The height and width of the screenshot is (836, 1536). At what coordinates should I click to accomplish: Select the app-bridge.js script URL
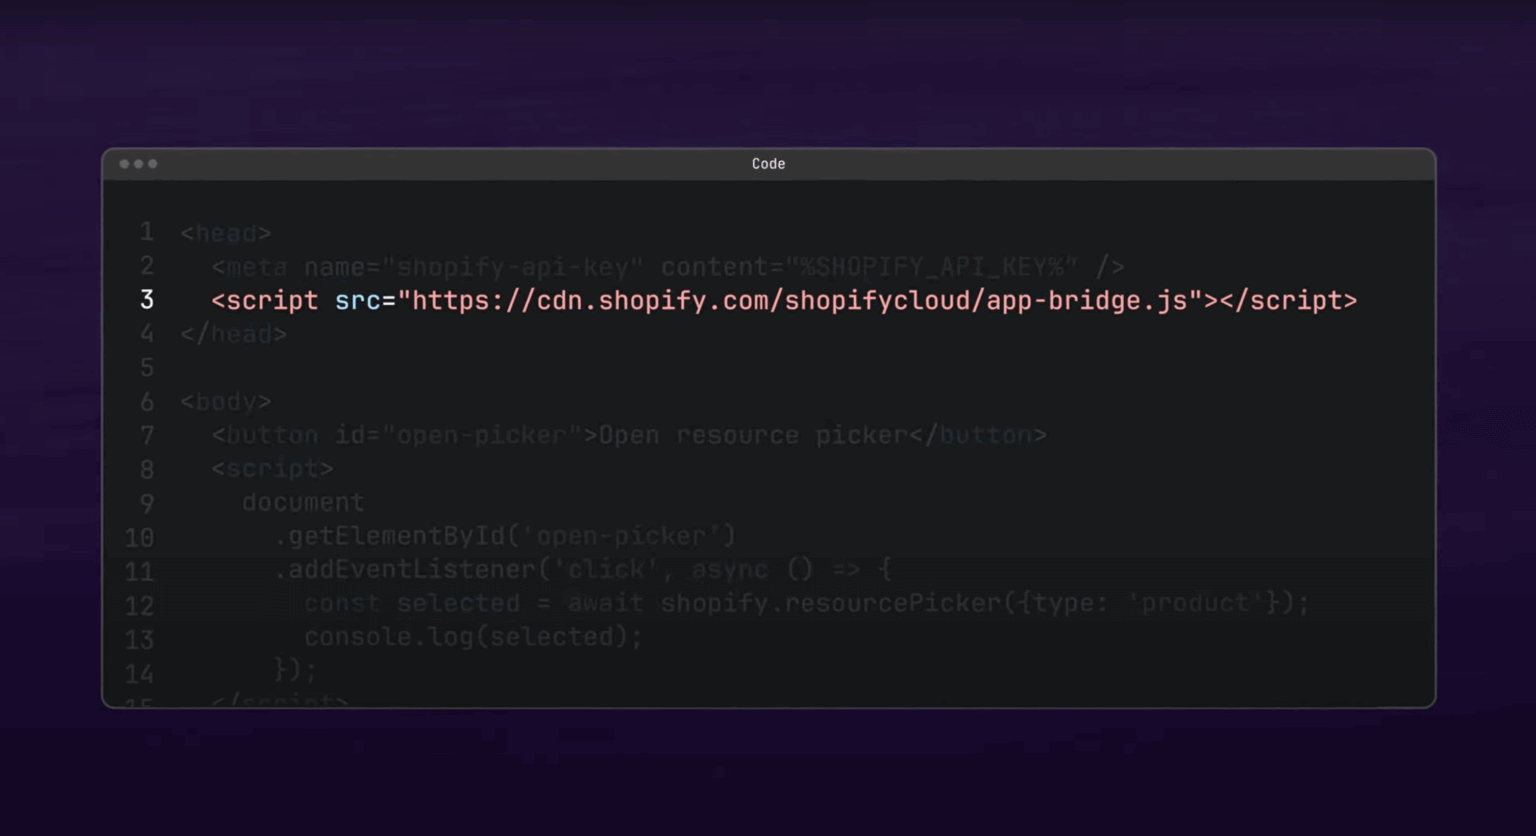795,300
